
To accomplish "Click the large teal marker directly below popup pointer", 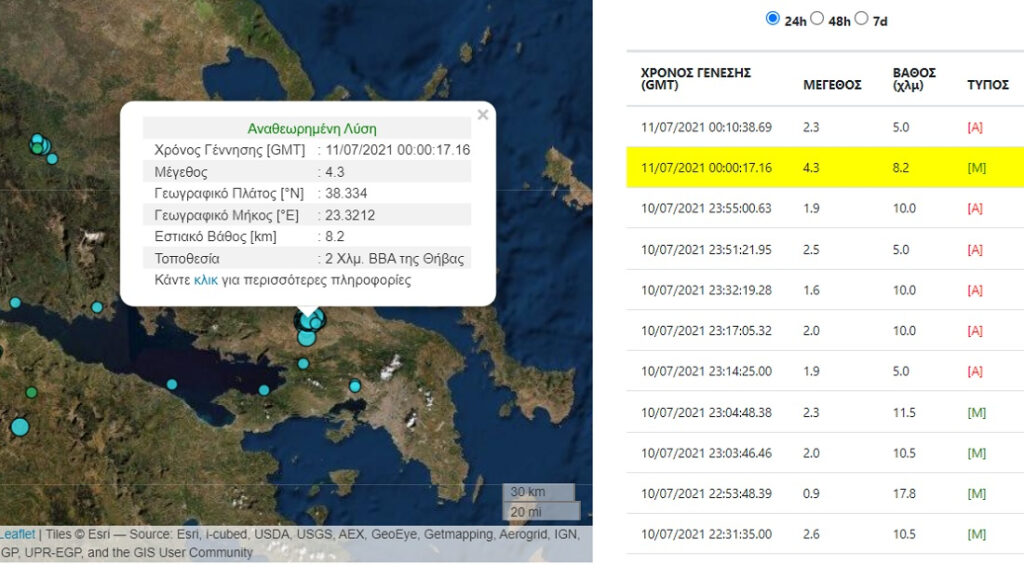I will [307, 338].
